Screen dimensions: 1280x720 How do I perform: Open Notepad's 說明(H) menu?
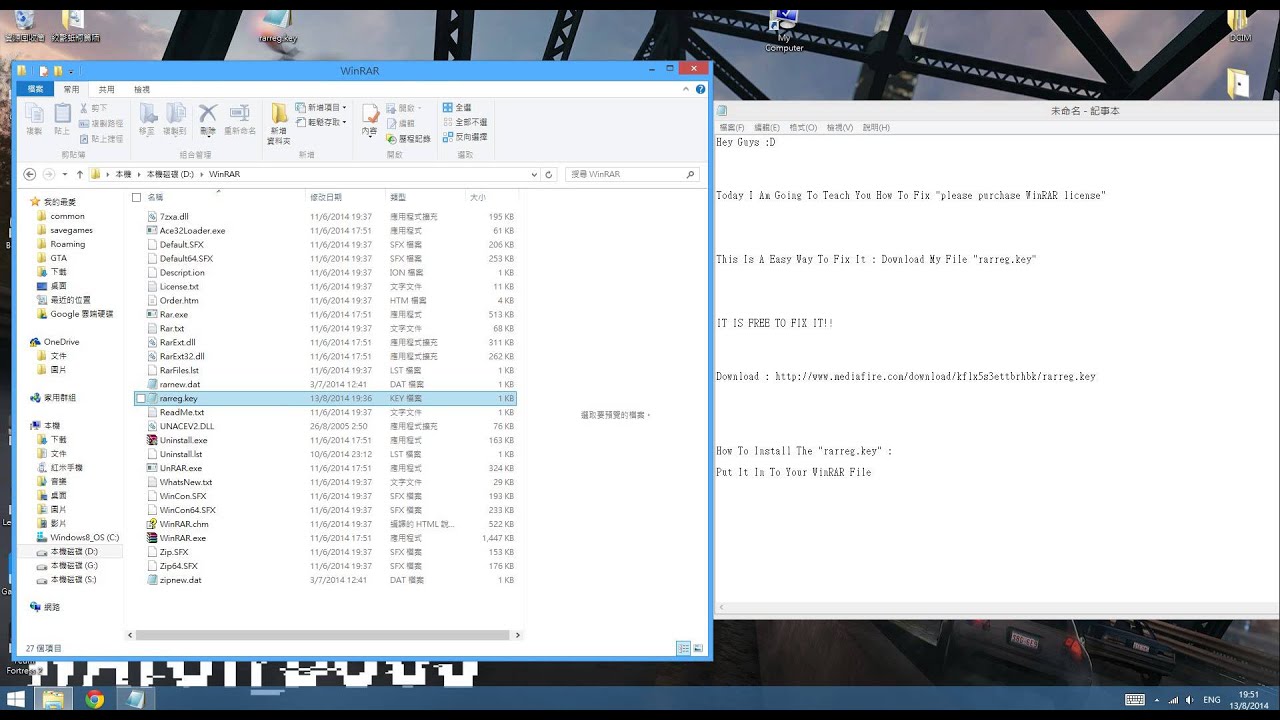(876, 128)
